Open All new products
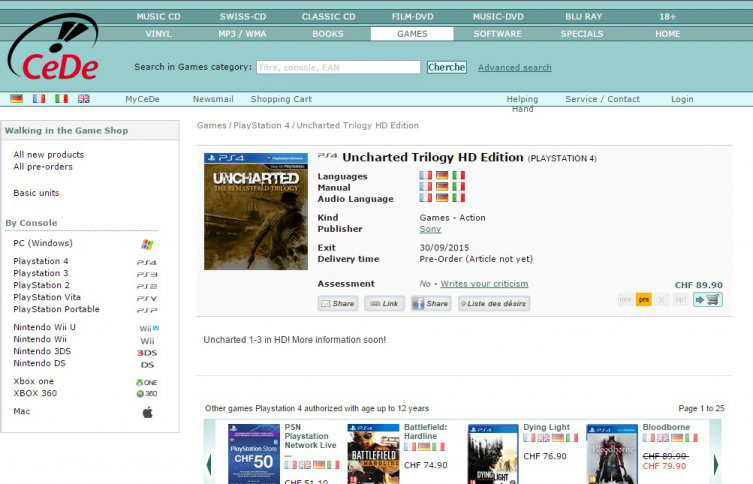The width and height of the screenshot is (753, 484). [49, 155]
